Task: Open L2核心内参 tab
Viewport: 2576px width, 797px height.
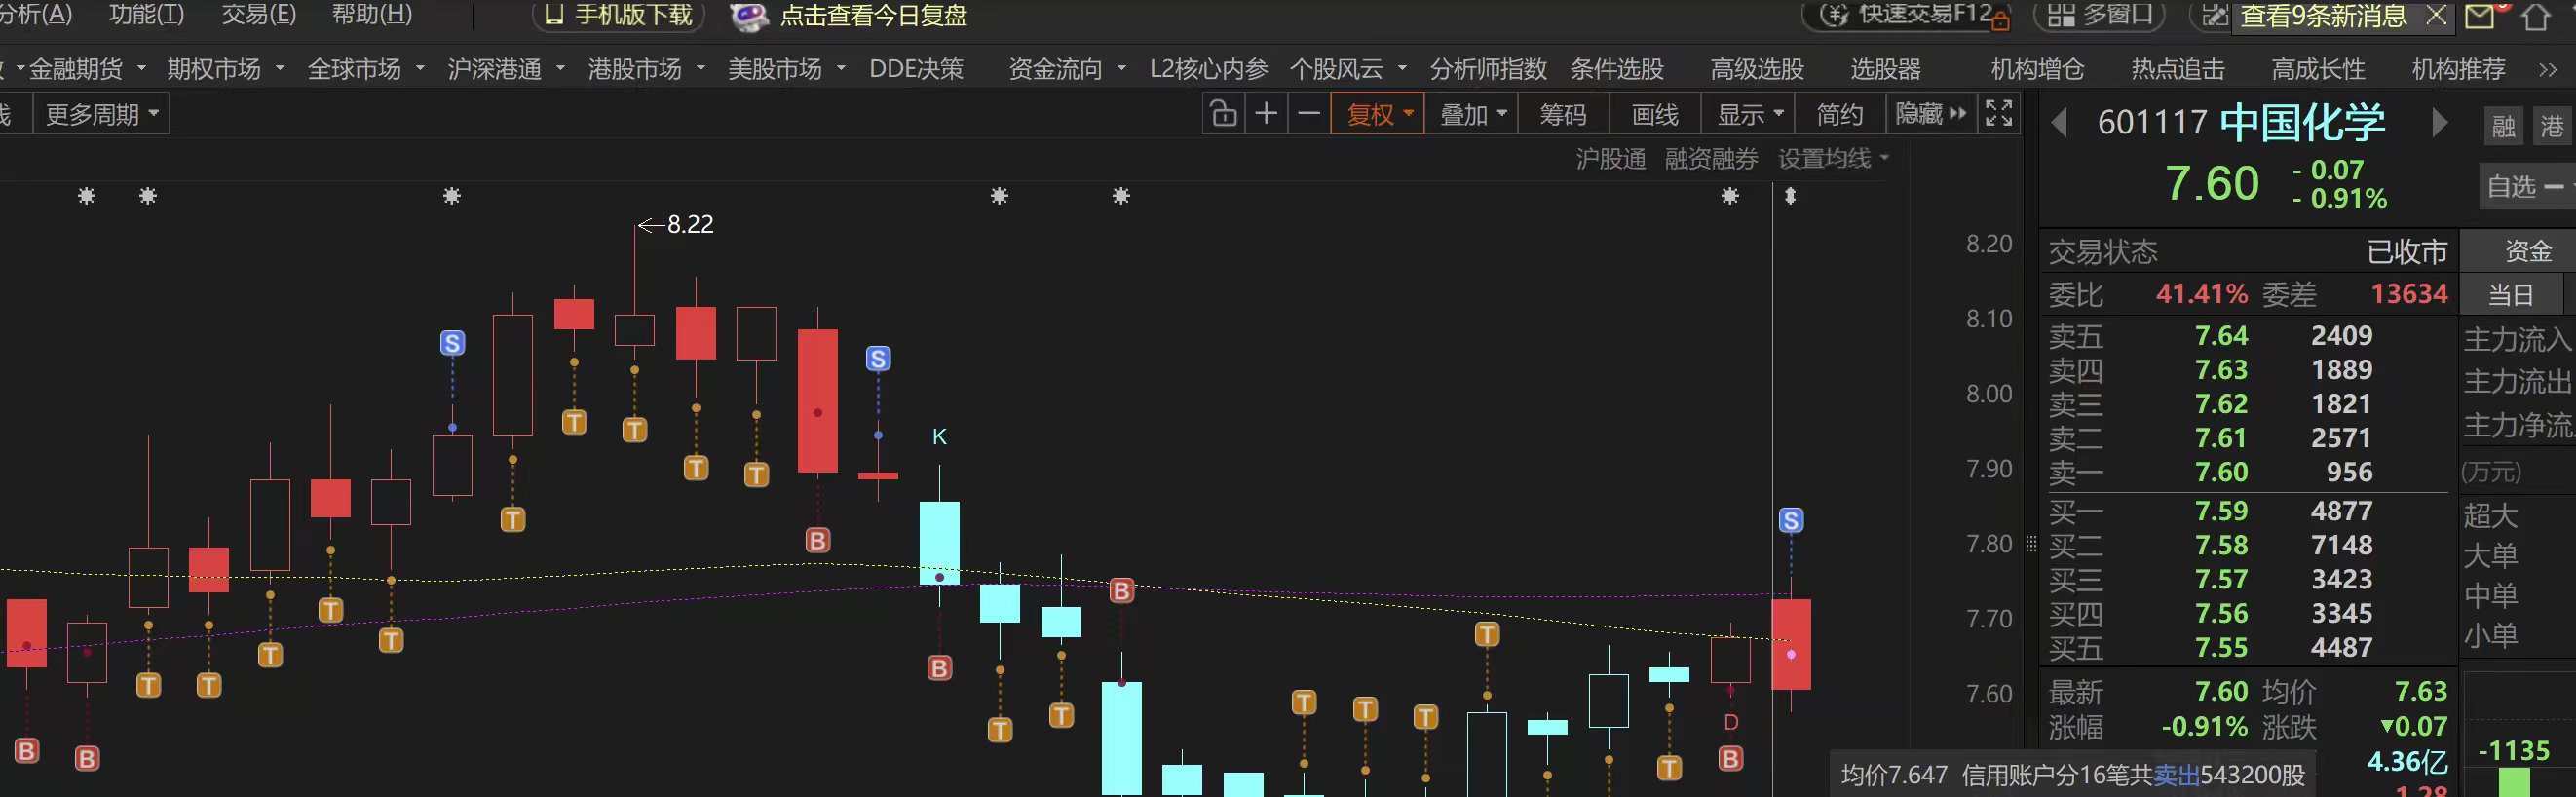Action: click(1208, 69)
